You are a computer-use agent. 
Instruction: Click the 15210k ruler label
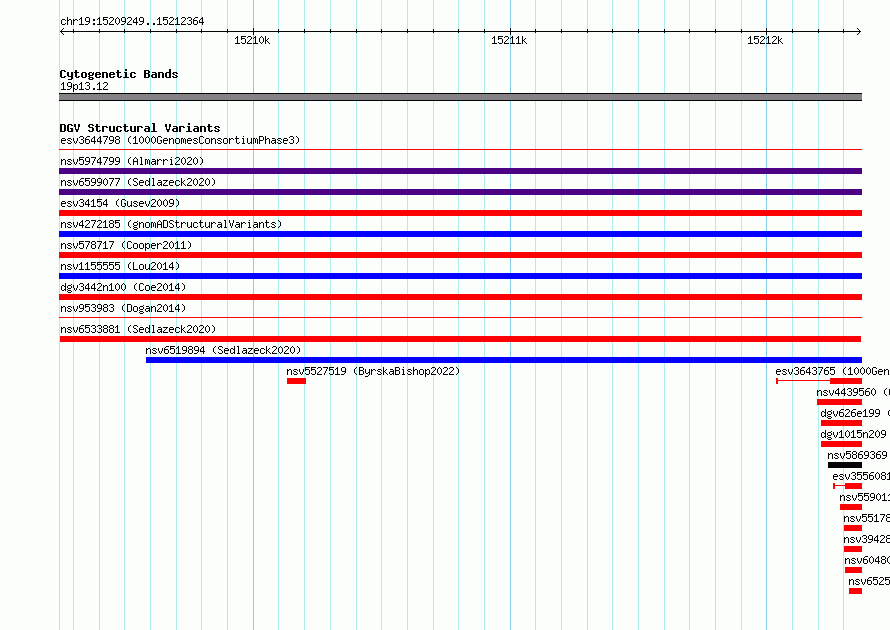pyautogui.click(x=252, y=40)
